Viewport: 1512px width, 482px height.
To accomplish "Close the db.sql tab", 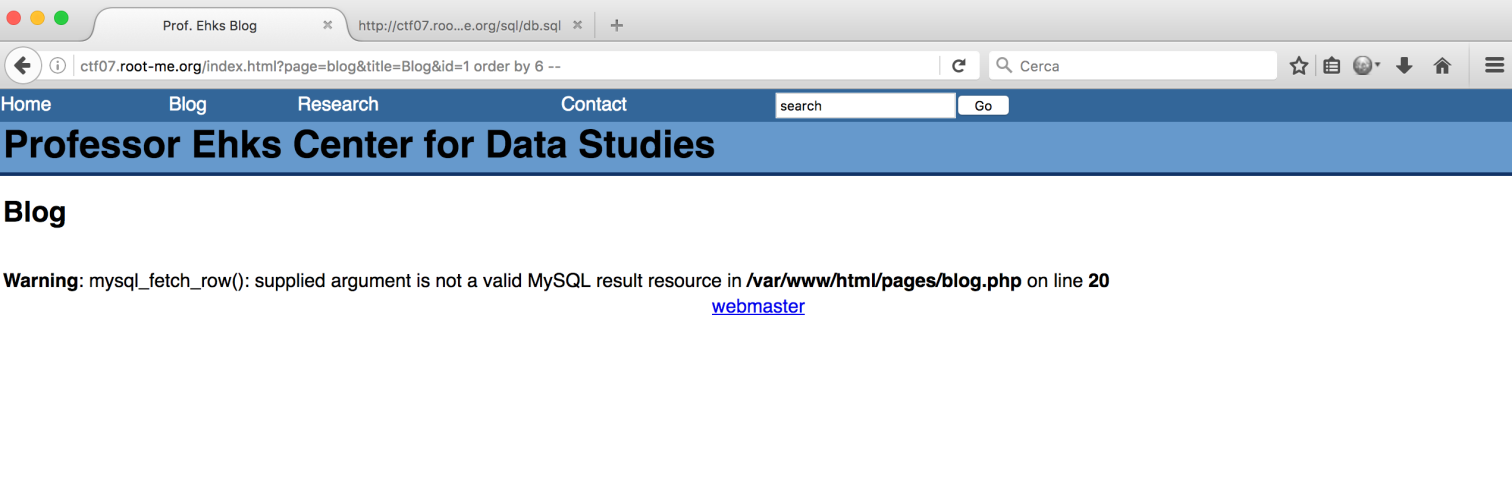I will (577, 25).
